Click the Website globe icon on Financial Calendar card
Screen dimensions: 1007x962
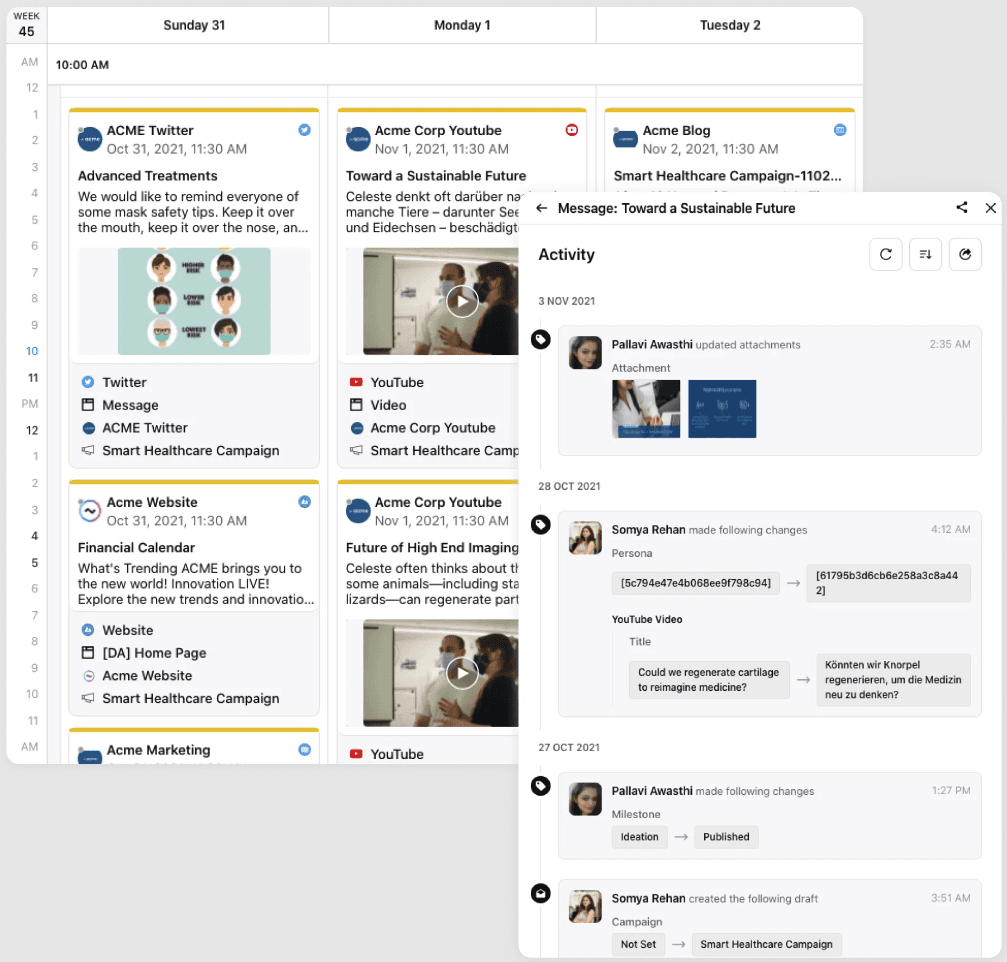(90, 631)
